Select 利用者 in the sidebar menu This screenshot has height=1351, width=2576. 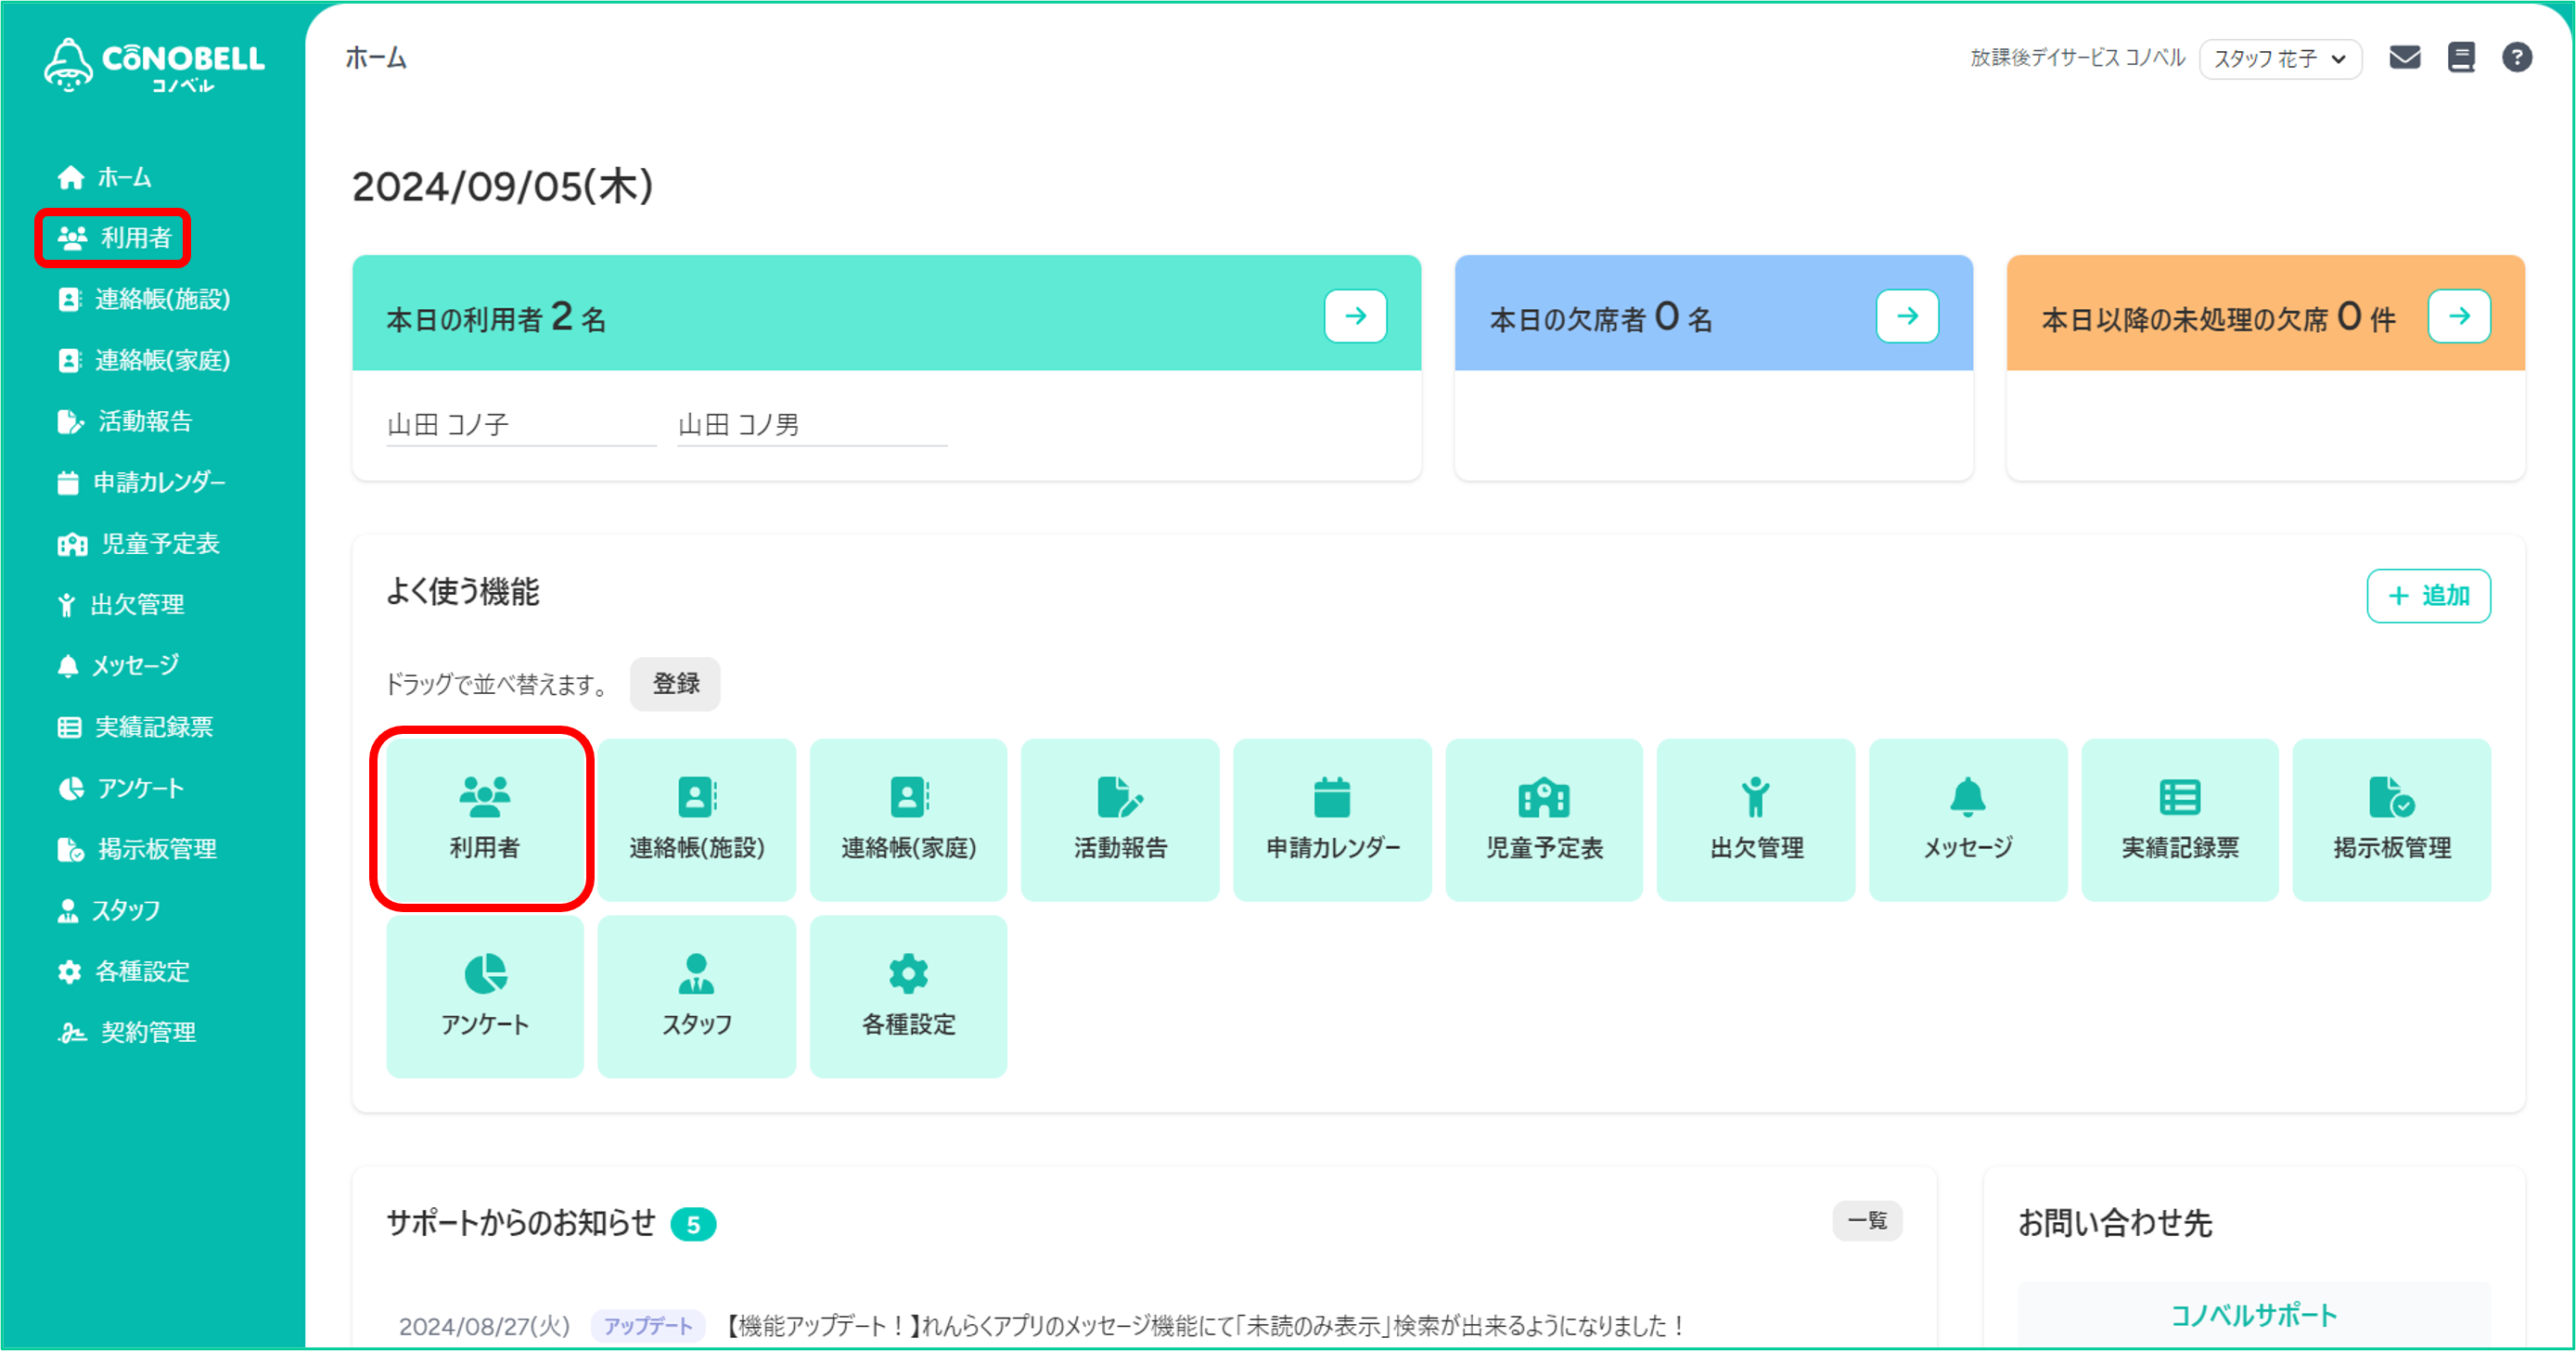point(114,237)
